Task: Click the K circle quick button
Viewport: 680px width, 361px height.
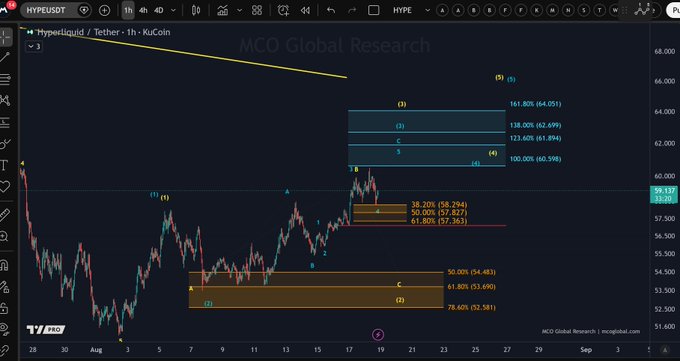Action: (x=536, y=10)
